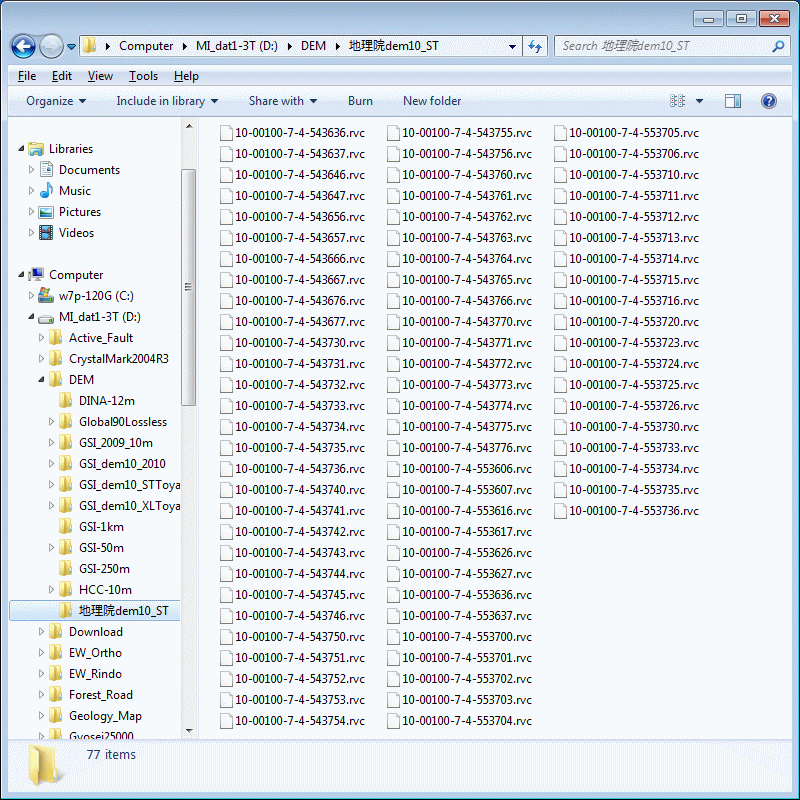Open the Edit menu
This screenshot has height=800, width=800.
[62, 76]
